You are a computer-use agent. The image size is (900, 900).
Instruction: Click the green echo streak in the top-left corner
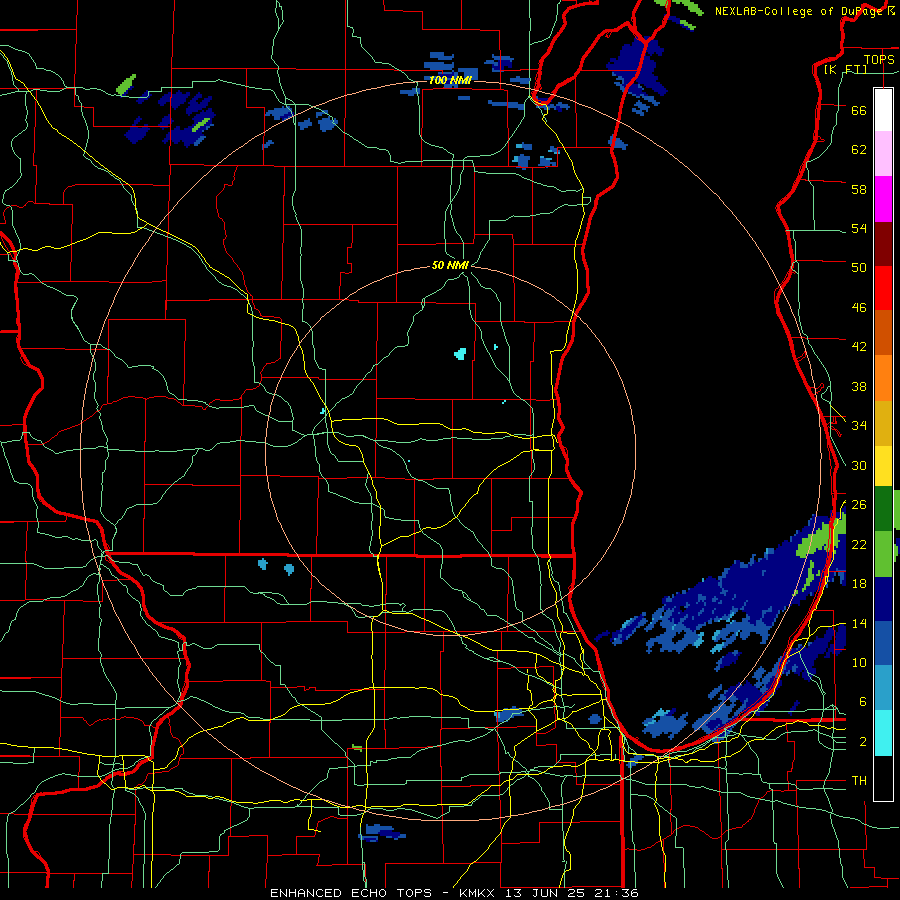pos(126,84)
